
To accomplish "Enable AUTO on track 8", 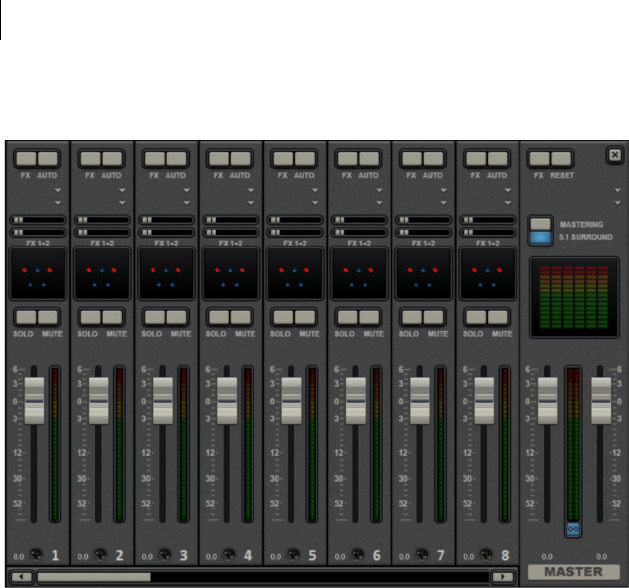I will click(x=497, y=158).
